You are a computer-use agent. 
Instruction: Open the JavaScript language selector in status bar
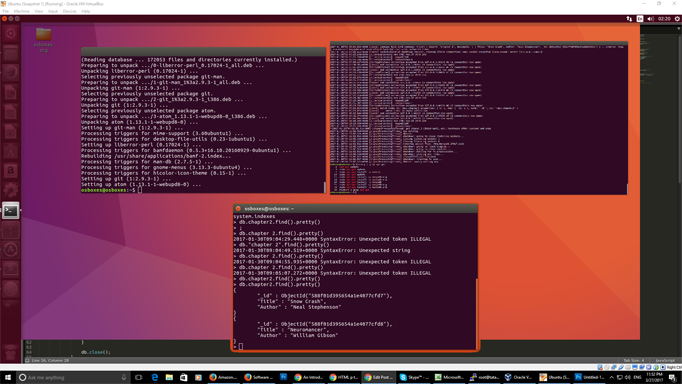(x=665, y=361)
